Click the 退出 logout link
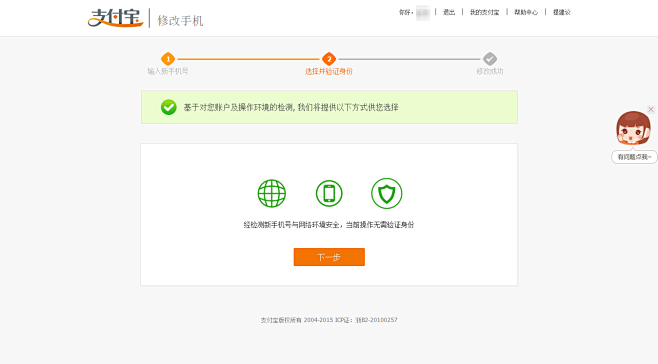Image resolution: width=658 pixels, height=364 pixels. (x=449, y=12)
